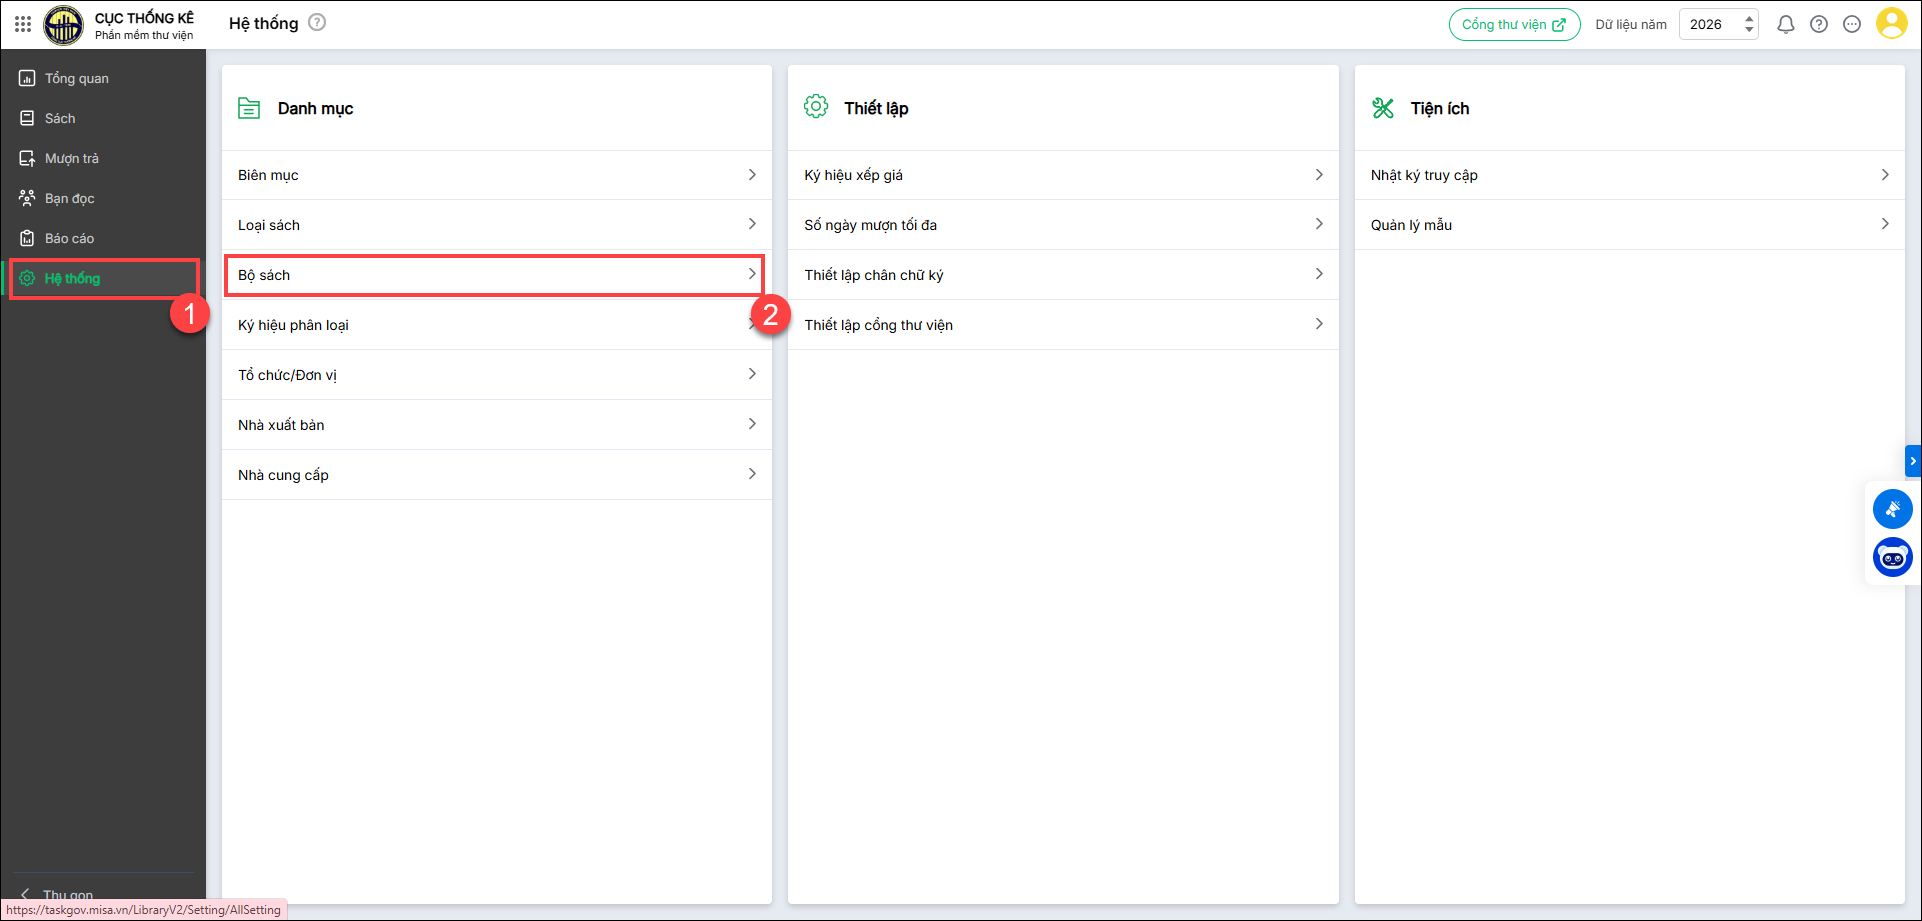
Task: Click the info icon beside Hệ thống title
Action: click(317, 22)
